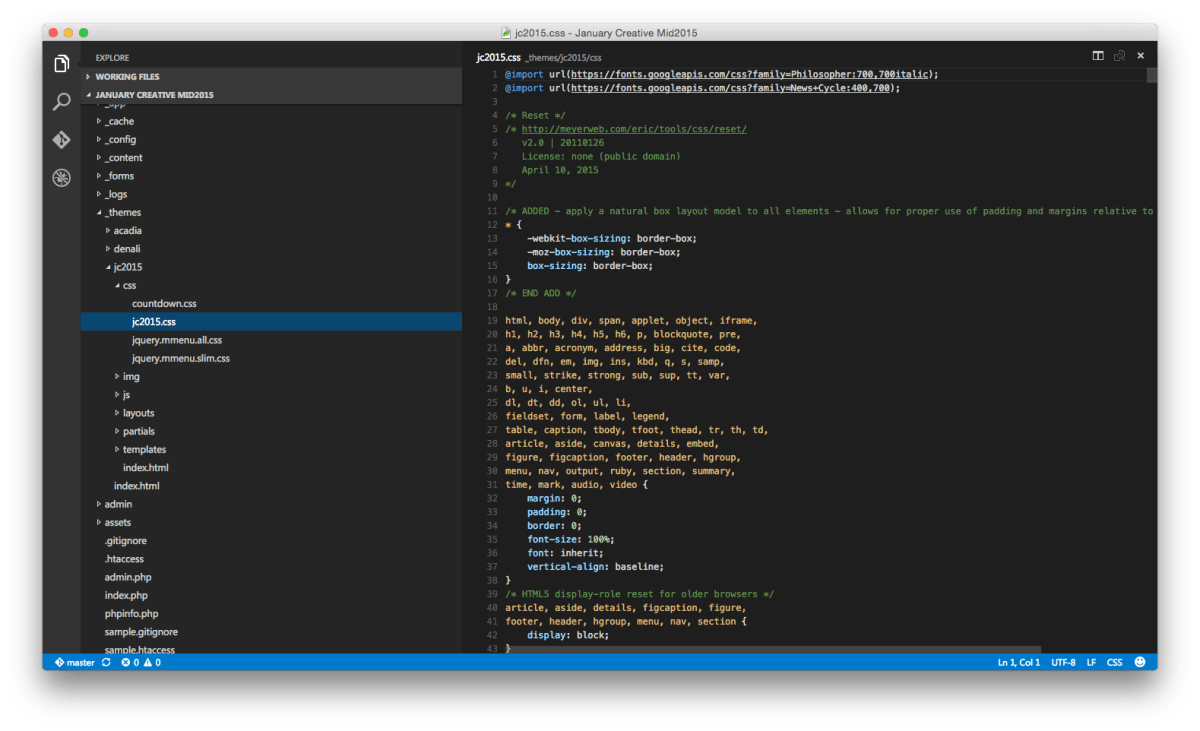1200x731 pixels.
Task: Click the EXPLORE sidebar header
Action: [x=112, y=58]
